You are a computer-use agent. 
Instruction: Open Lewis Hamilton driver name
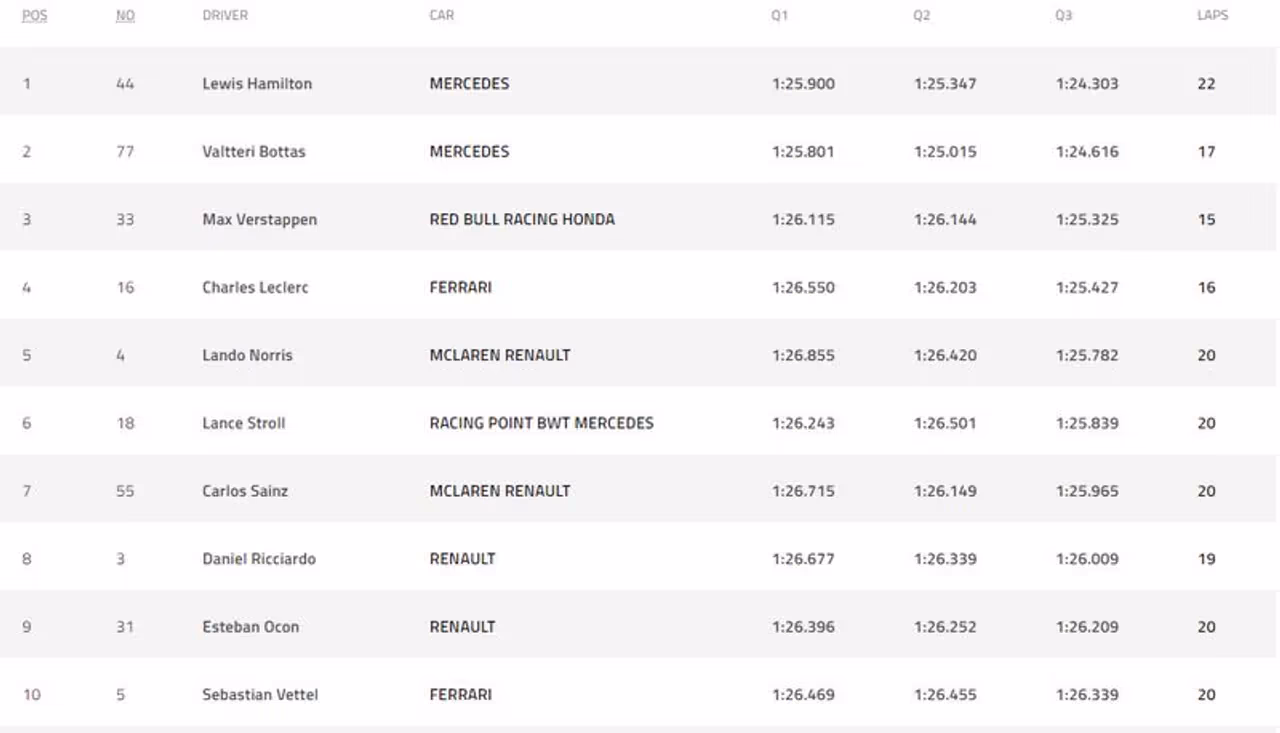point(257,84)
